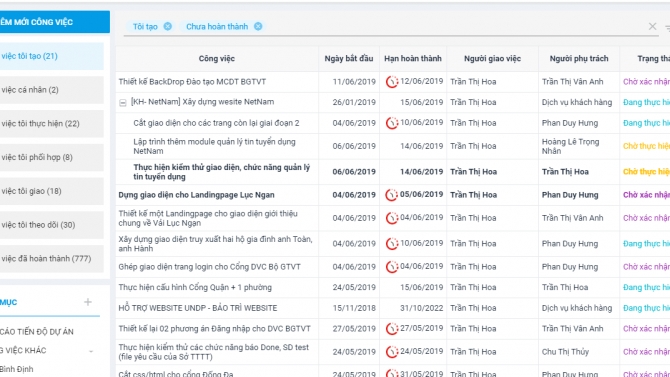670x377 pixels.
Task: Open 'việc tôi giao (18)' list
Action: click(x=52, y=191)
